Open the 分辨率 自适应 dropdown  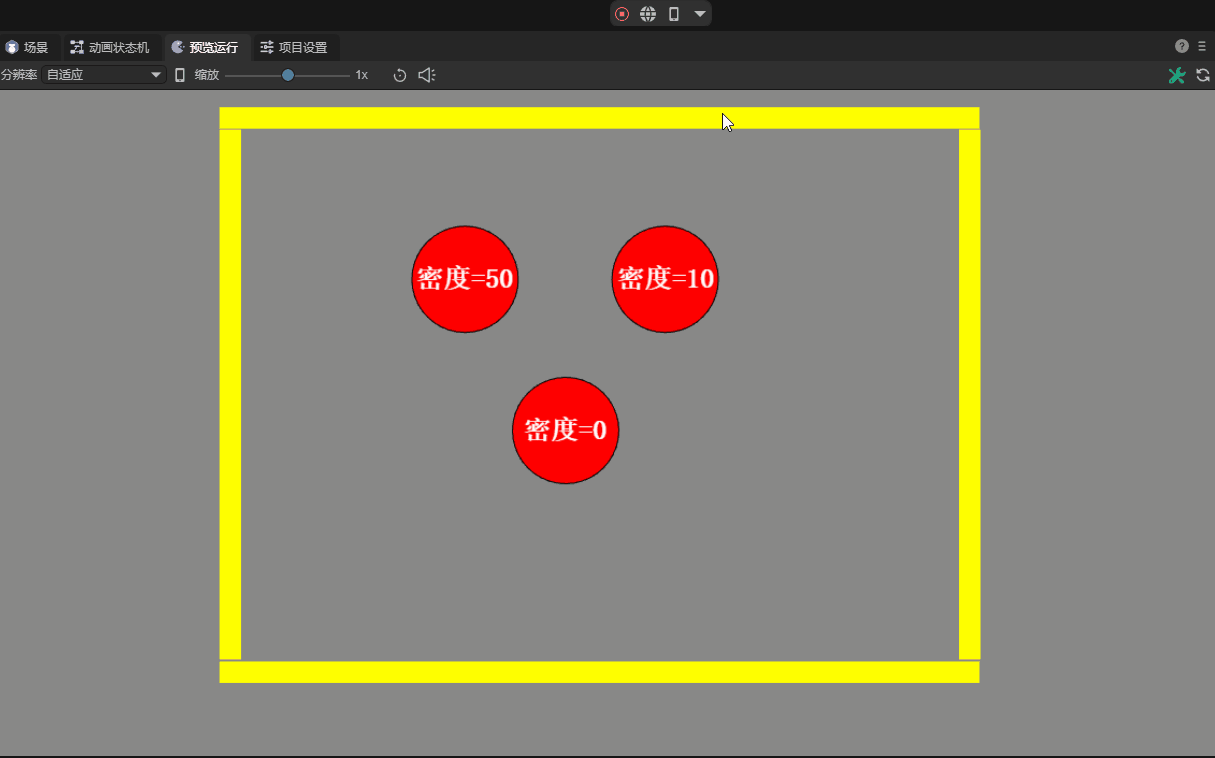tap(104, 75)
